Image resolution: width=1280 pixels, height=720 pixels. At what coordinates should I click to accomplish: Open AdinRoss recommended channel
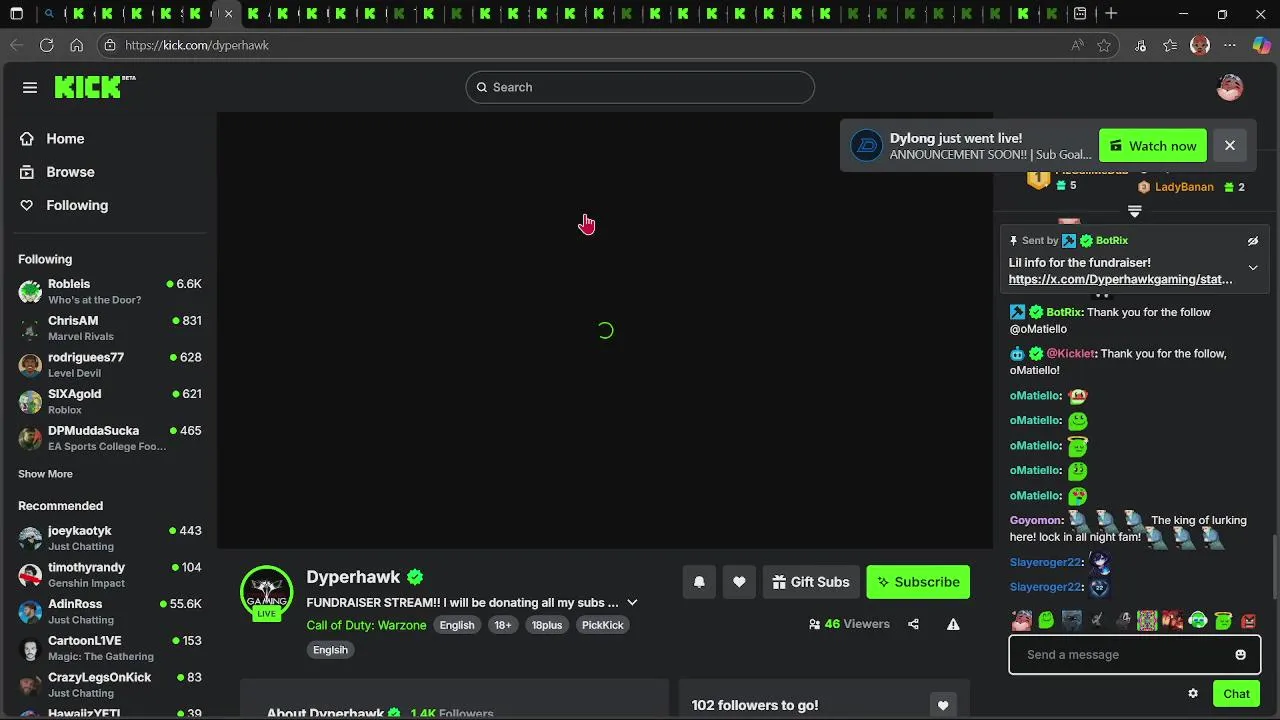pos(110,611)
